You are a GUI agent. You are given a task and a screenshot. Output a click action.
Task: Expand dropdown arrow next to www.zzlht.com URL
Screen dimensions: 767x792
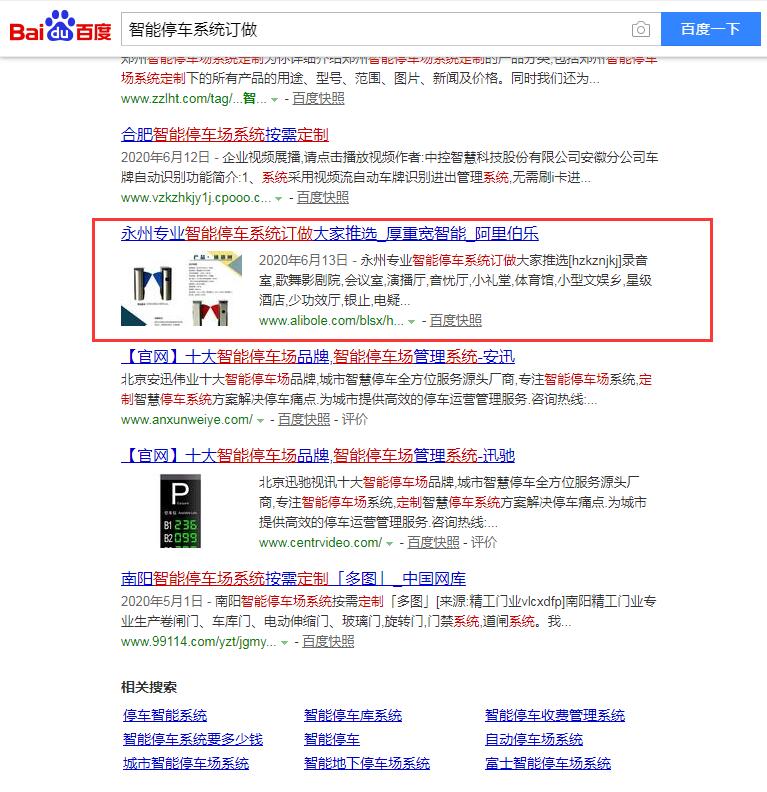point(274,100)
